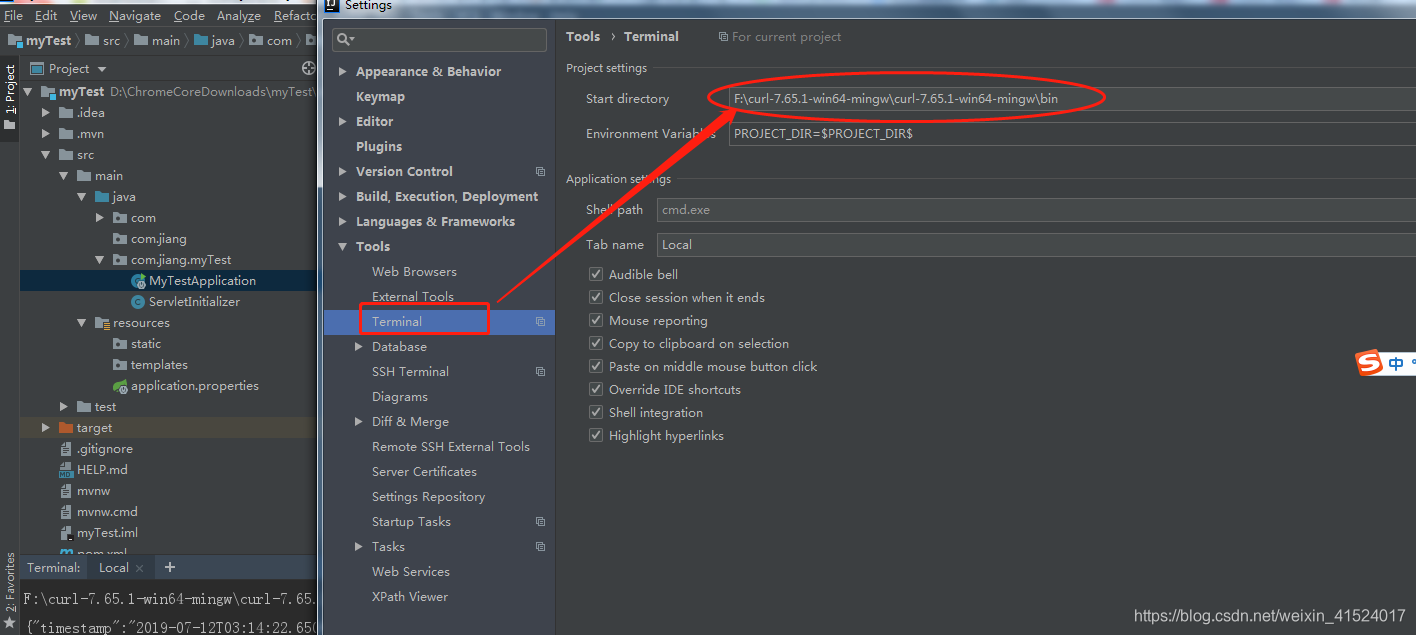Expand the Database settings node

(x=359, y=346)
